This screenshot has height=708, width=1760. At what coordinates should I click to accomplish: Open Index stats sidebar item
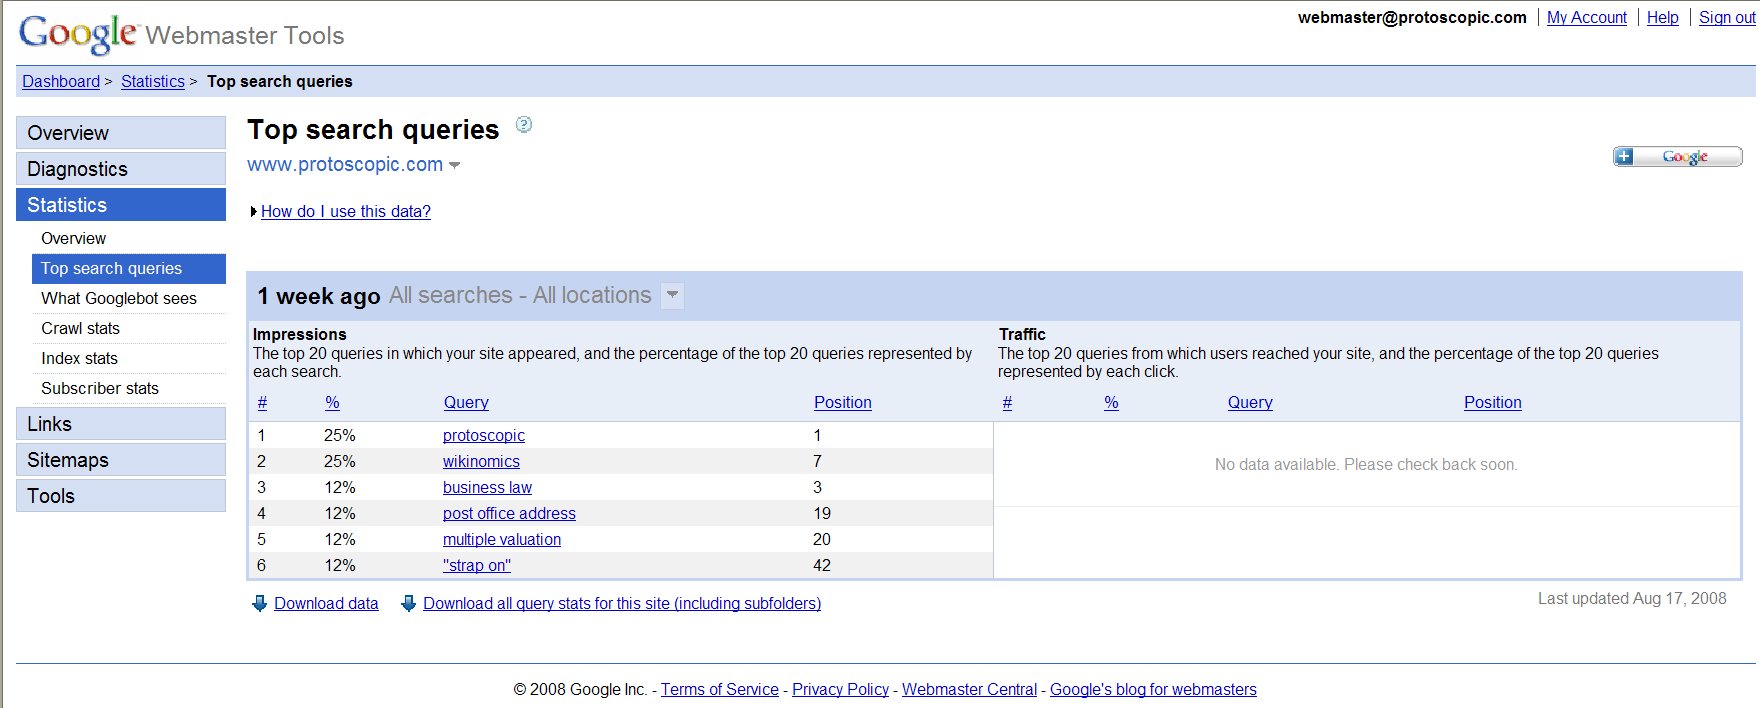click(129, 358)
